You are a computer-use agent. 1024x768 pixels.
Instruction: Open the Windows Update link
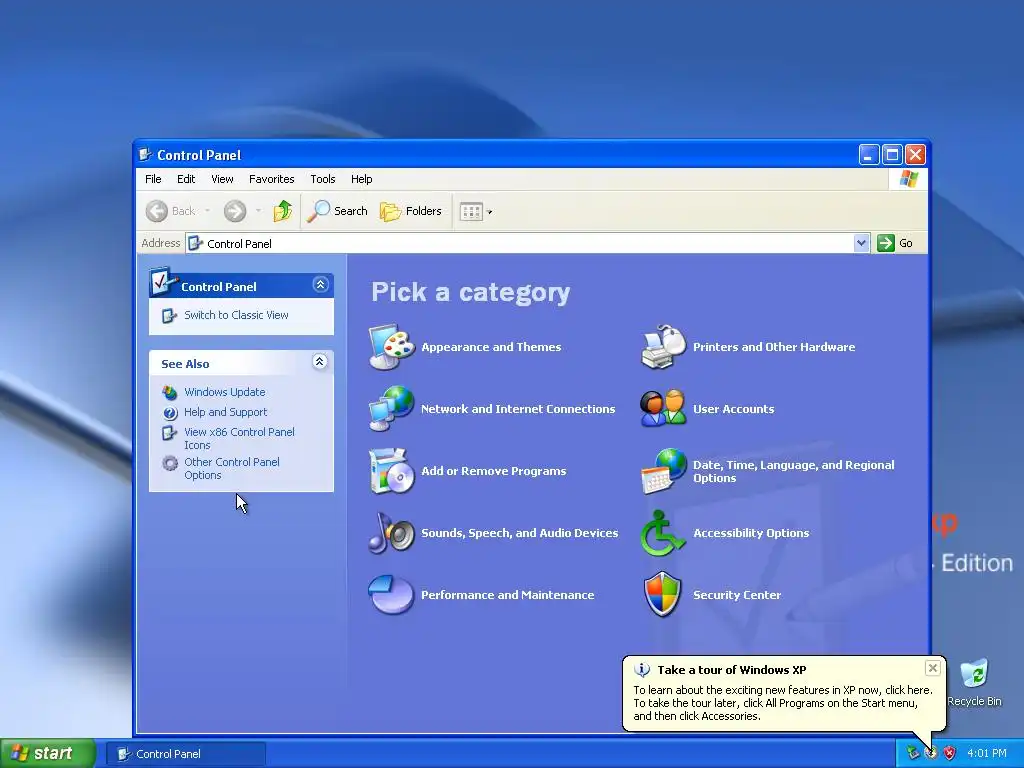click(x=225, y=392)
